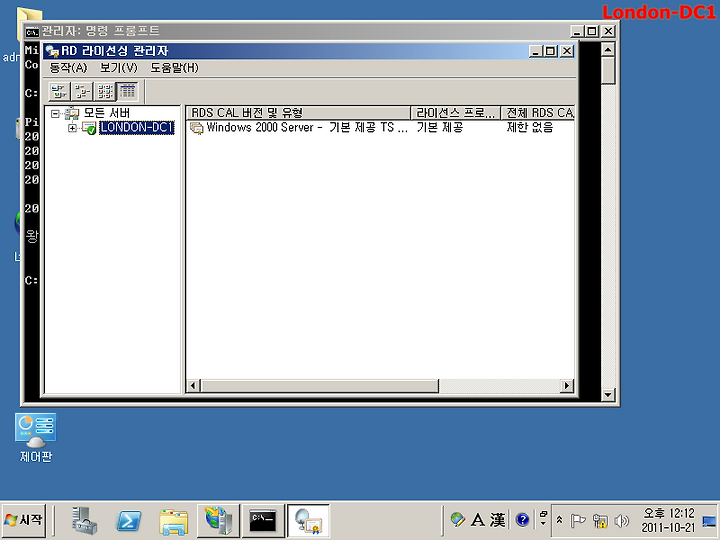Maximize the RD Licensing Manager window
This screenshot has height=540, width=720.
click(551, 51)
